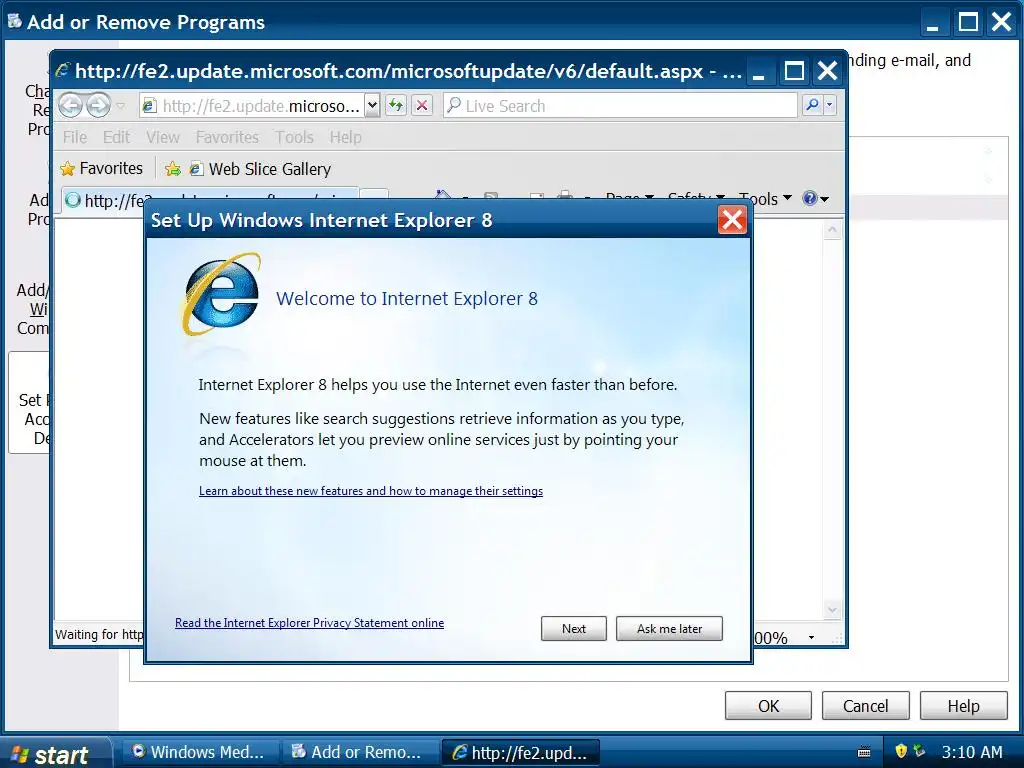This screenshot has height=768, width=1024.
Task: Switch to the http://fe2.upd taskbar item
Action: click(x=520, y=752)
